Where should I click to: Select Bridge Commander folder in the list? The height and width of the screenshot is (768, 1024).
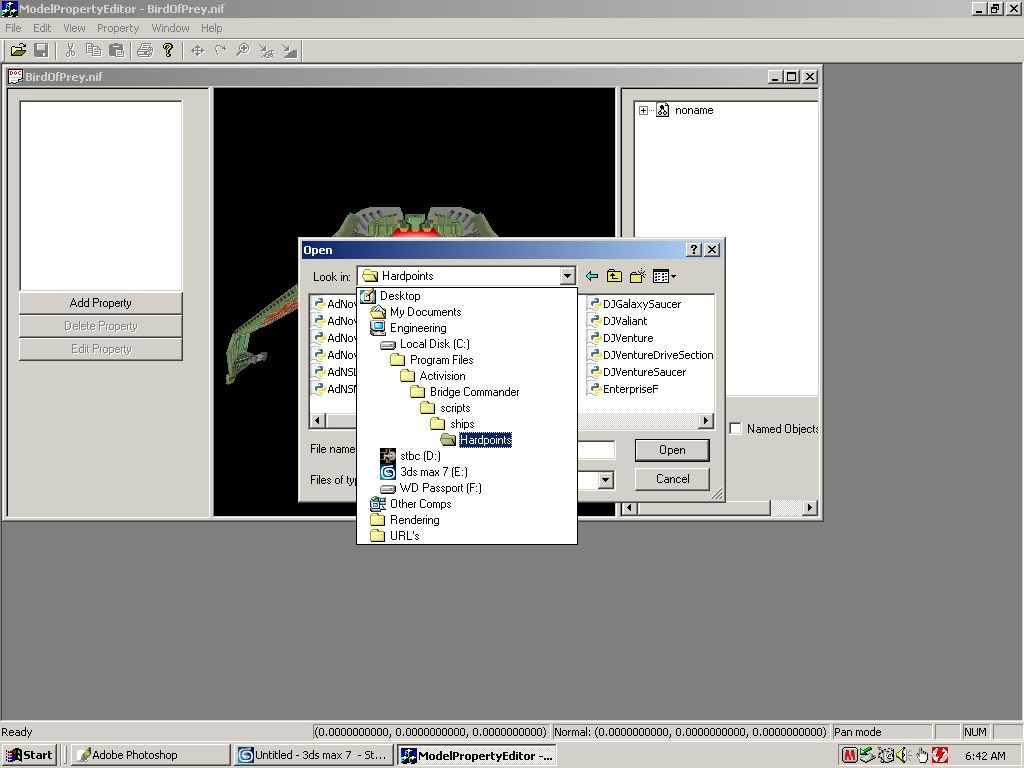tap(474, 392)
